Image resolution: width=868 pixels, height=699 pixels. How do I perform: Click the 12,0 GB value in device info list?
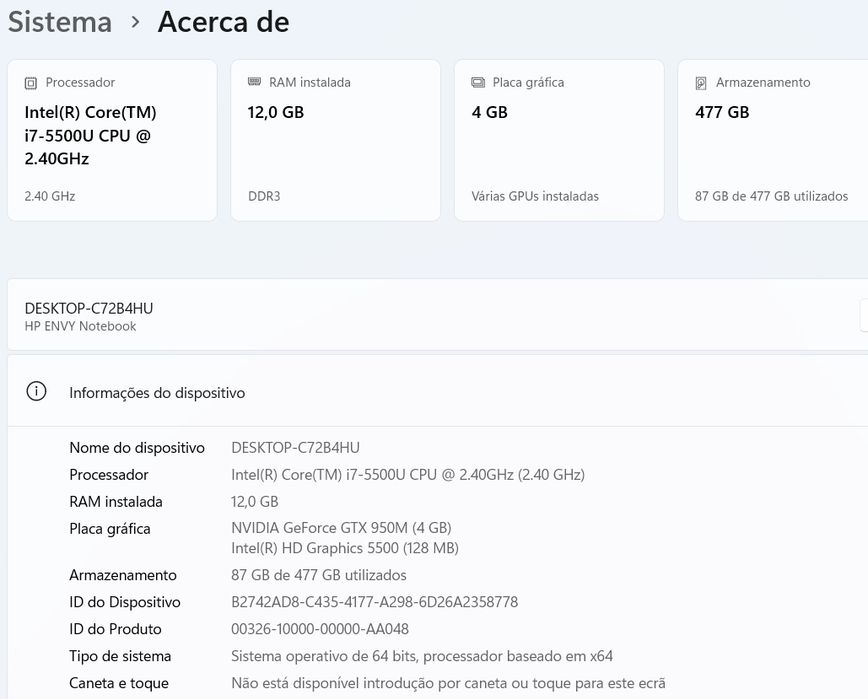(255, 502)
